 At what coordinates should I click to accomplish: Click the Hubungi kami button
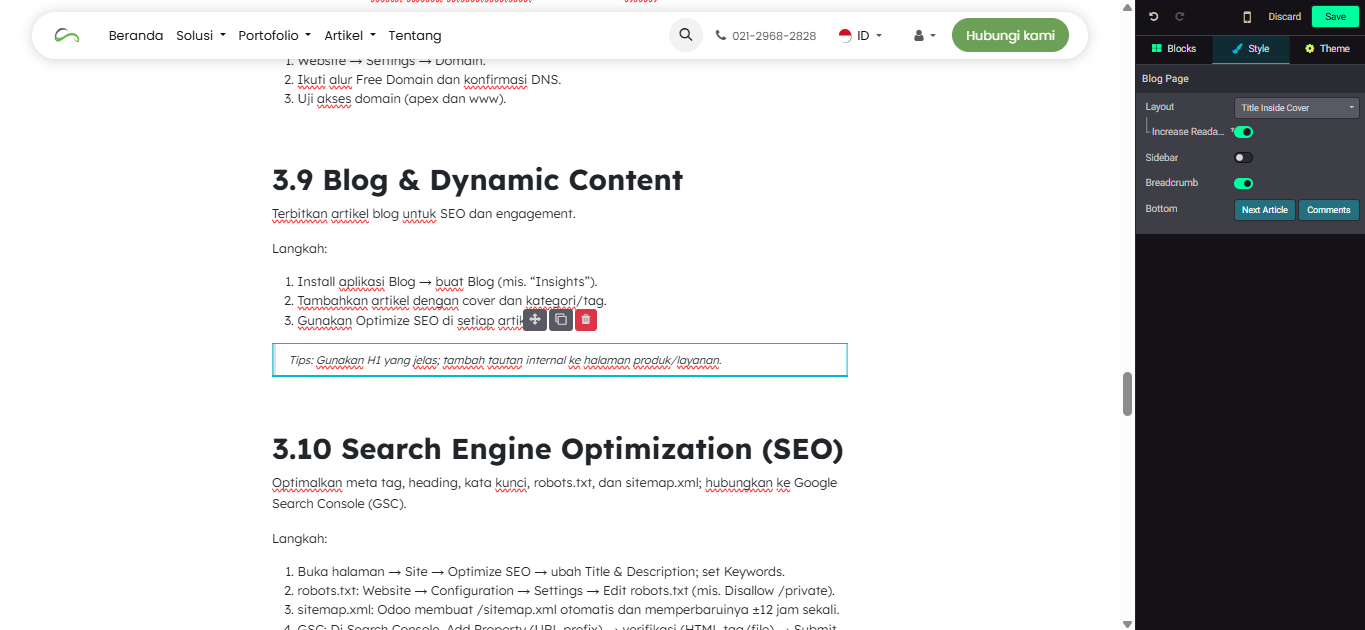1010,35
